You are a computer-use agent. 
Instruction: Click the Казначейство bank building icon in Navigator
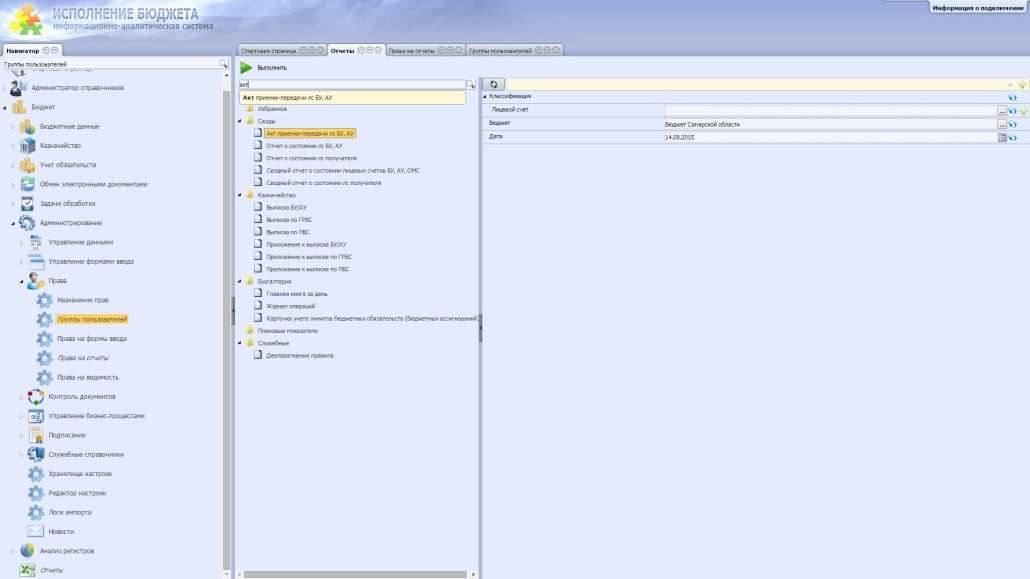tap(28, 145)
